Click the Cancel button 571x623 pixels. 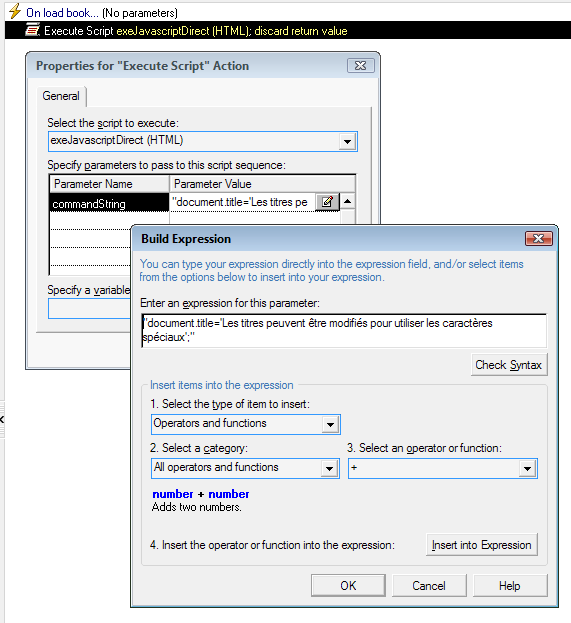point(429,585)
